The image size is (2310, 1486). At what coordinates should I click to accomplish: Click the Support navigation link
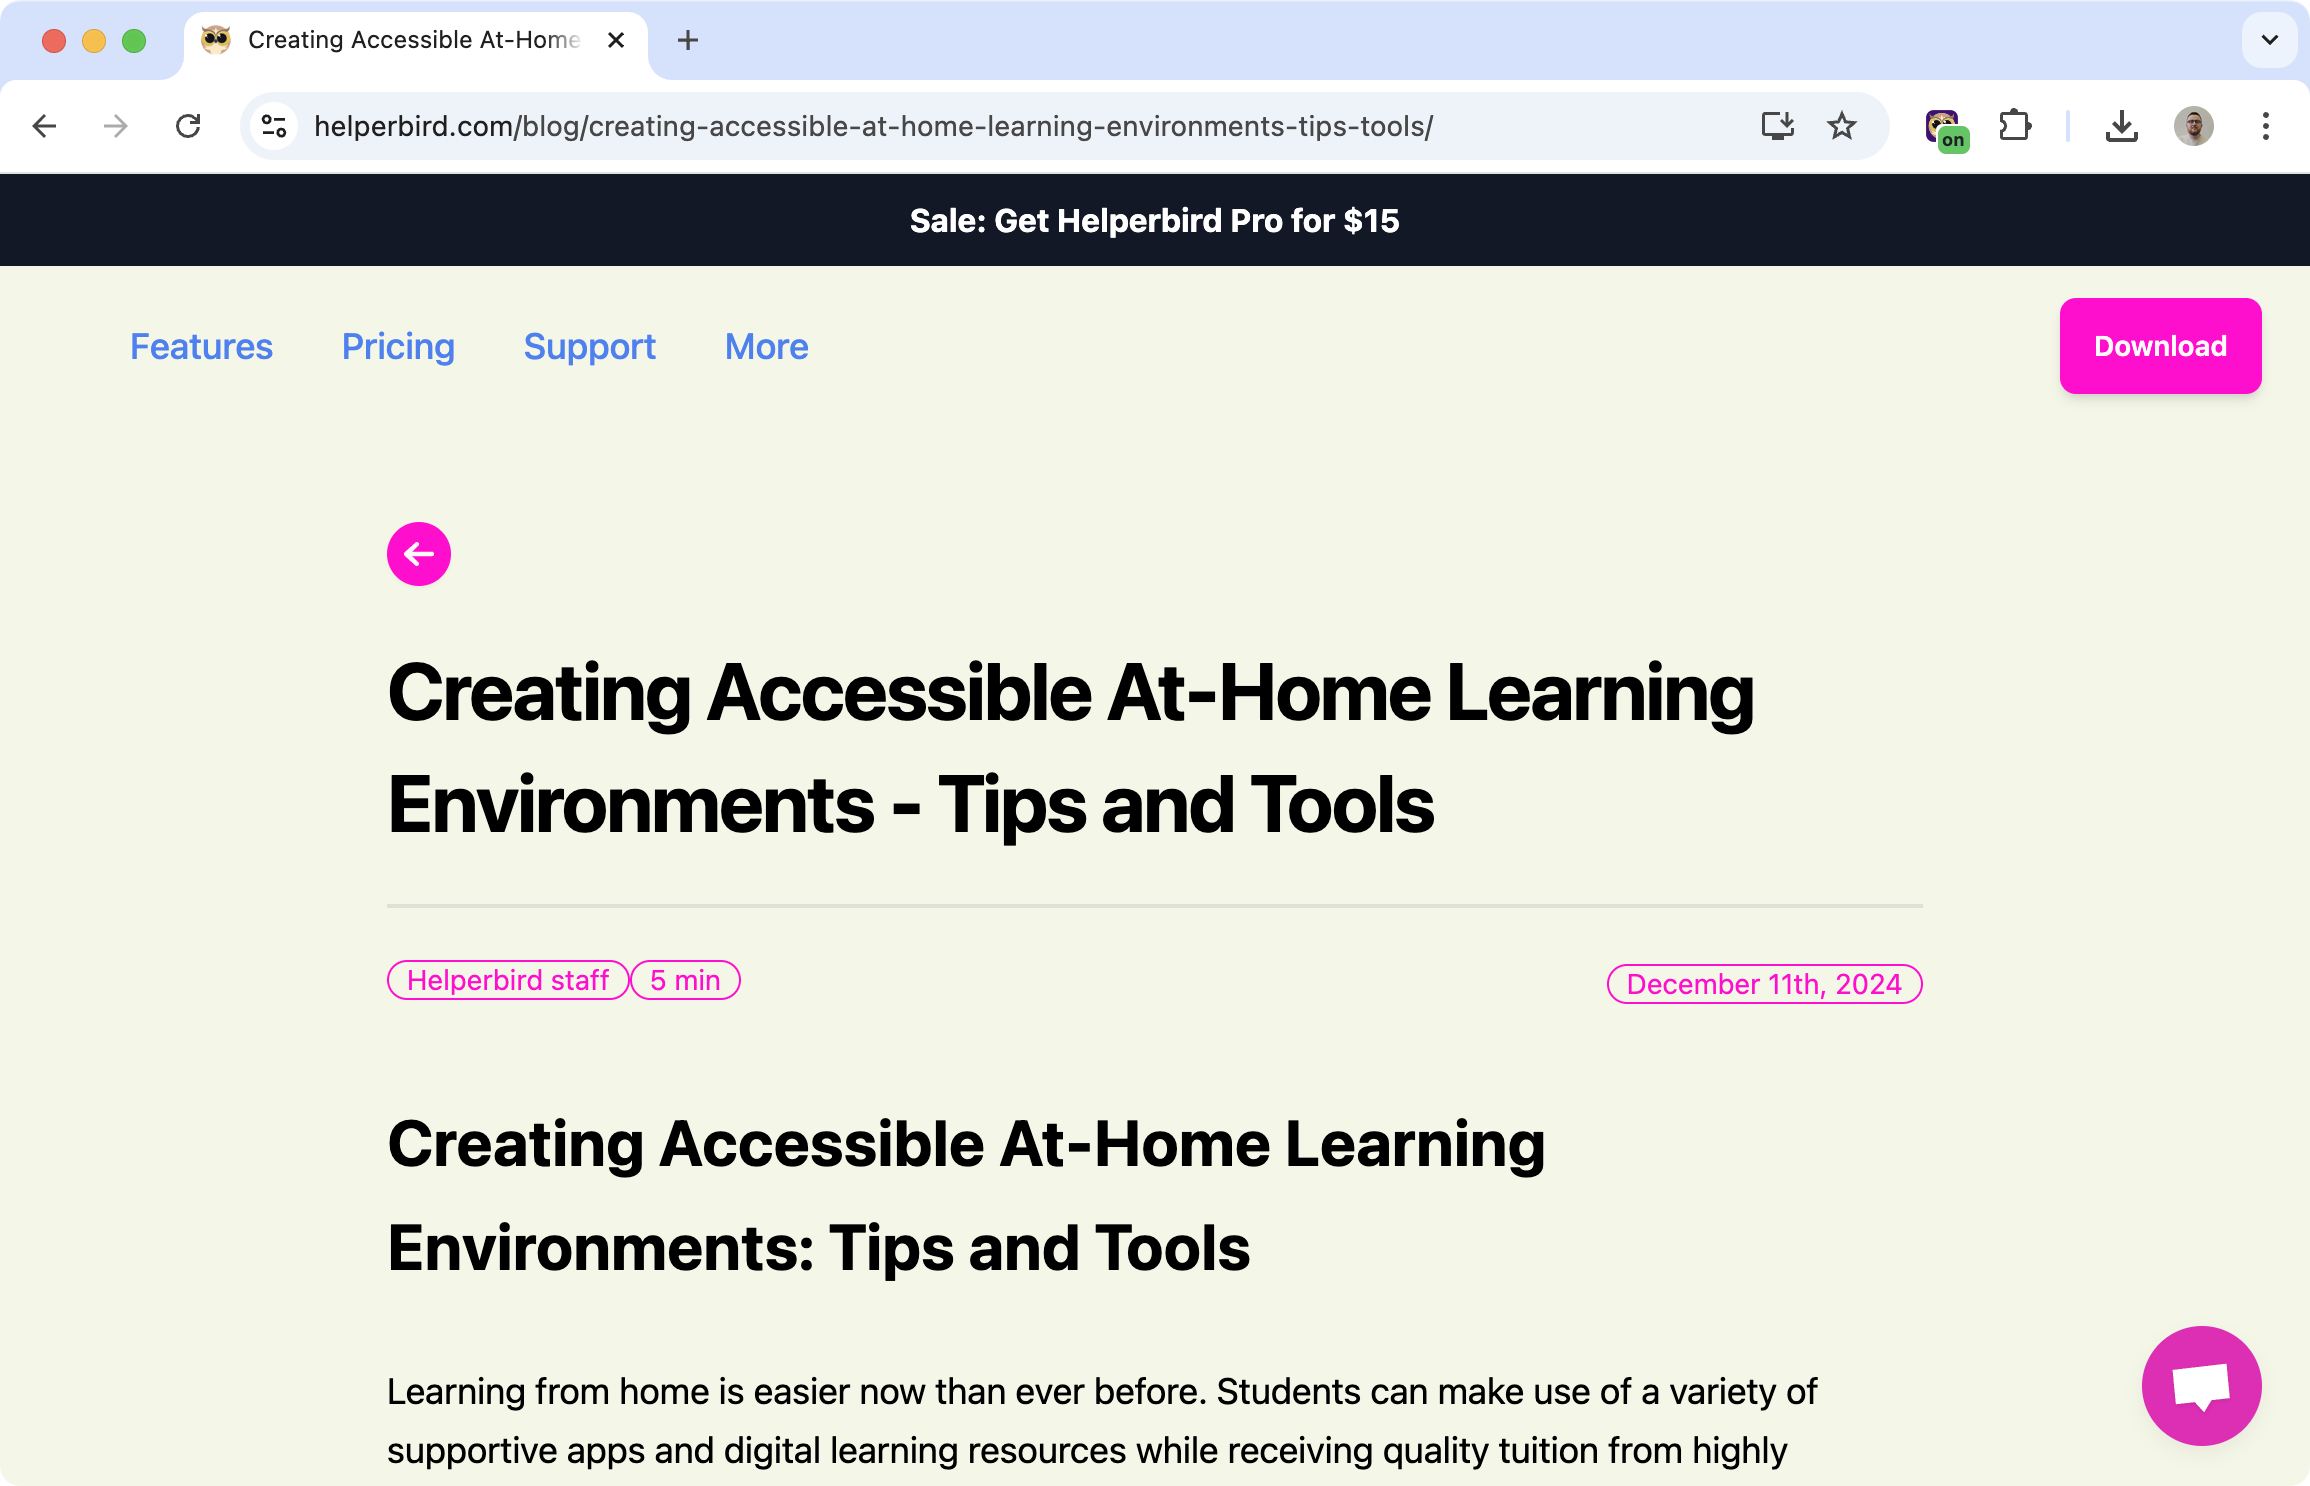point(589,348)
